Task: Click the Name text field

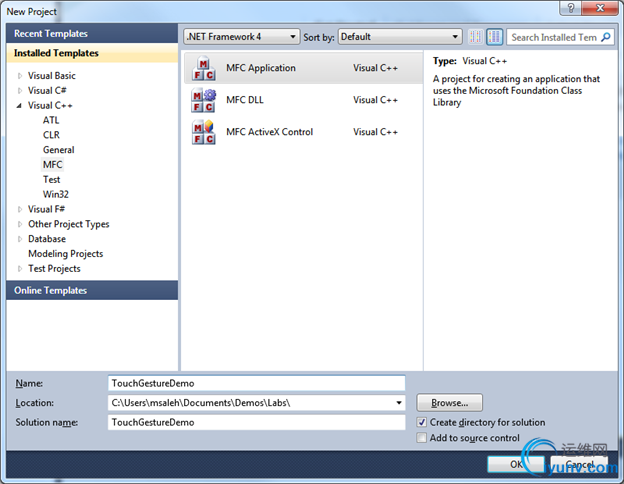Action: point(257,383)
